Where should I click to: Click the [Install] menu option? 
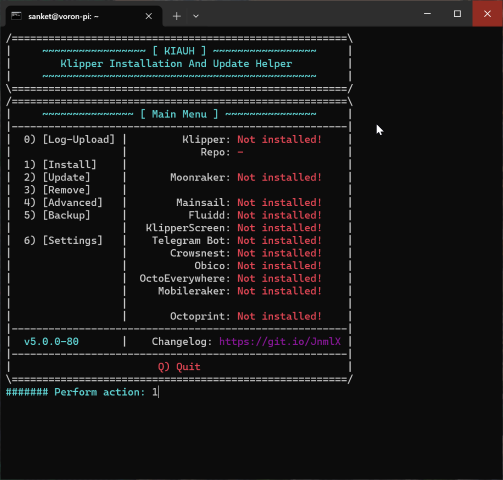coord(60,164)
